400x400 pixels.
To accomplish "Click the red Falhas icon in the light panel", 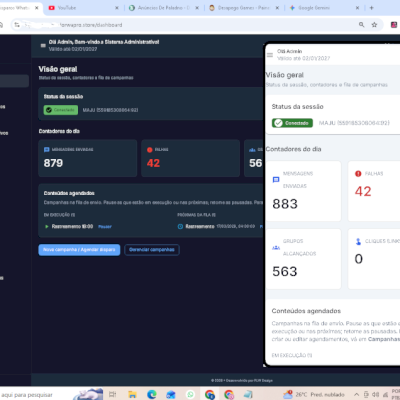I will coord(358,174).
